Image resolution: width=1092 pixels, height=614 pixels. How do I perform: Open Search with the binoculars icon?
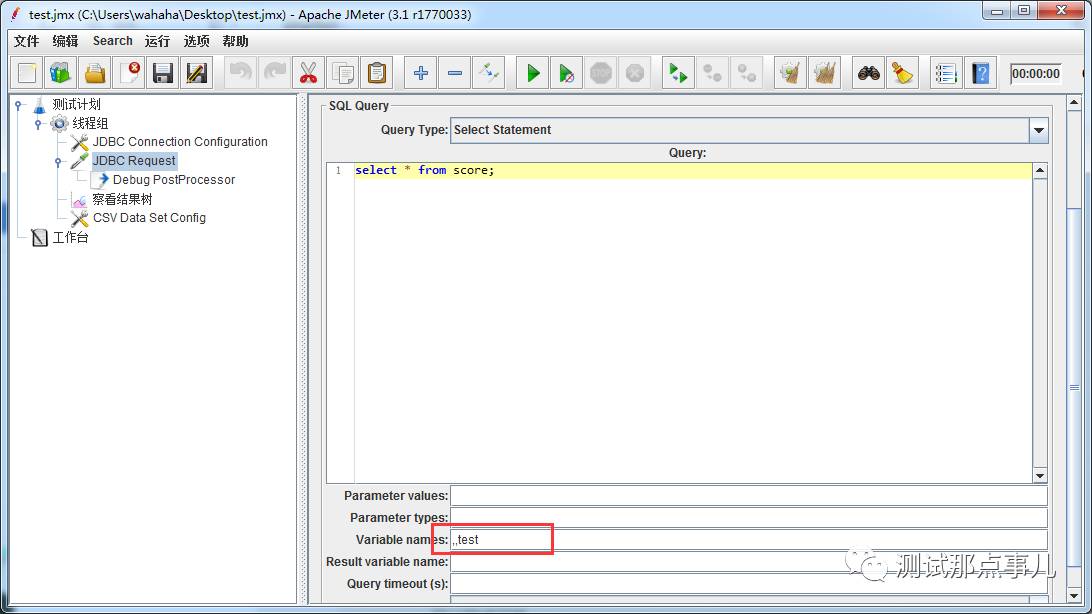pyautogui.click(x=868, y=73)
